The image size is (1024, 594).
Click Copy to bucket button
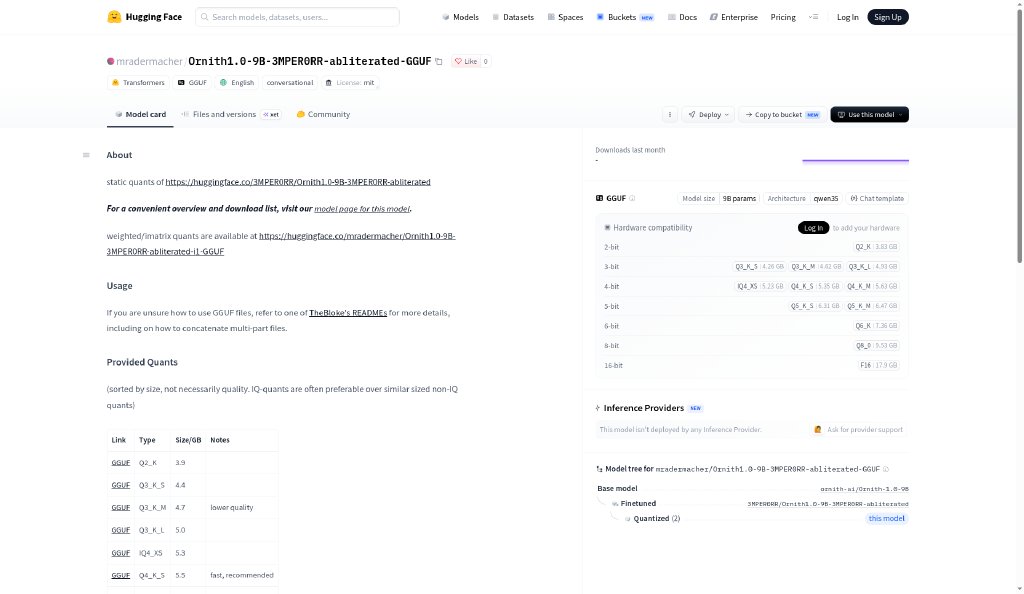[x=782, y=114]
